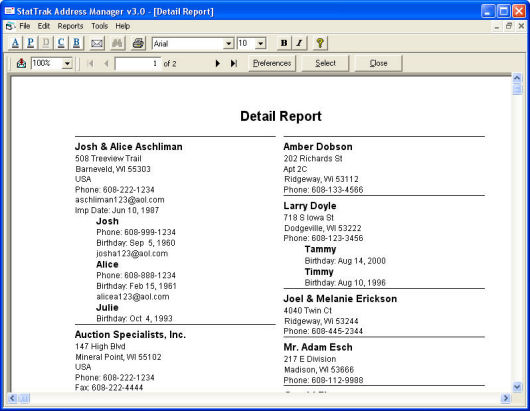This screenshot has height=411, width=530.
Task: Click the 'P' toolbar icon
Action: (30, 43)
